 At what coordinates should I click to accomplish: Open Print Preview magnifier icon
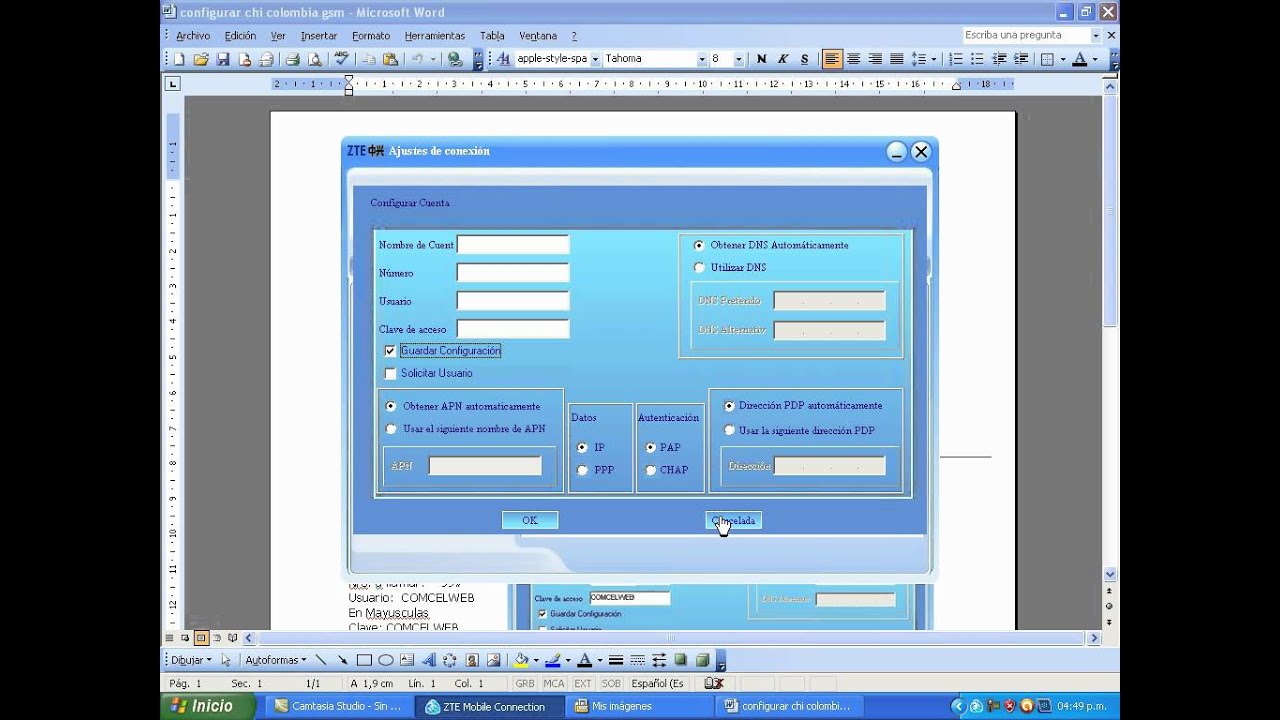(x=314, y=59)
